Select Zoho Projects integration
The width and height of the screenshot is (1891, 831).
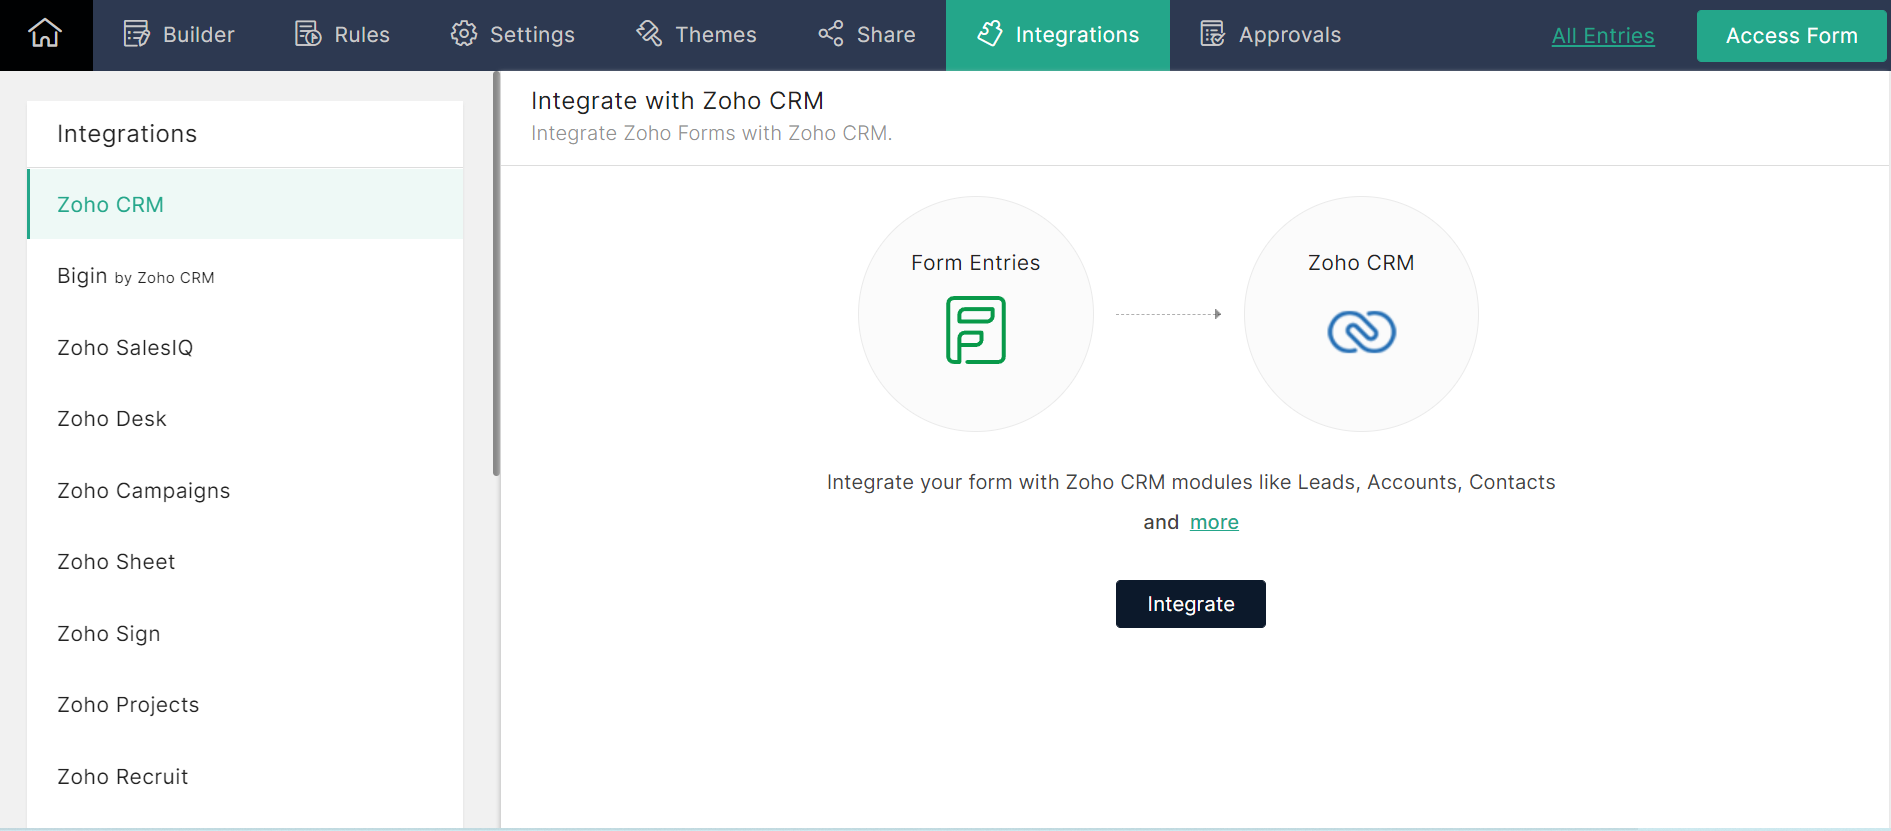pyautogui.click(x=245, y=705)
